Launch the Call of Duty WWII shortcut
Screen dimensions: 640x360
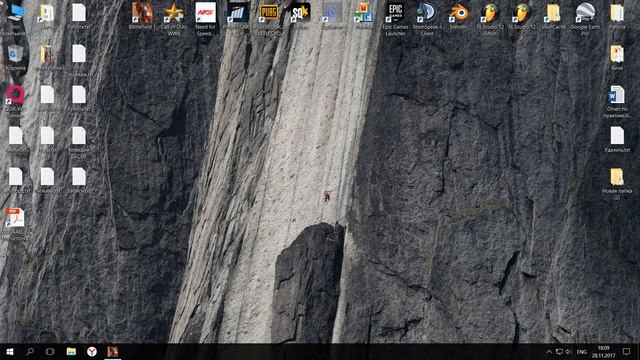click(x=174, y=13)
